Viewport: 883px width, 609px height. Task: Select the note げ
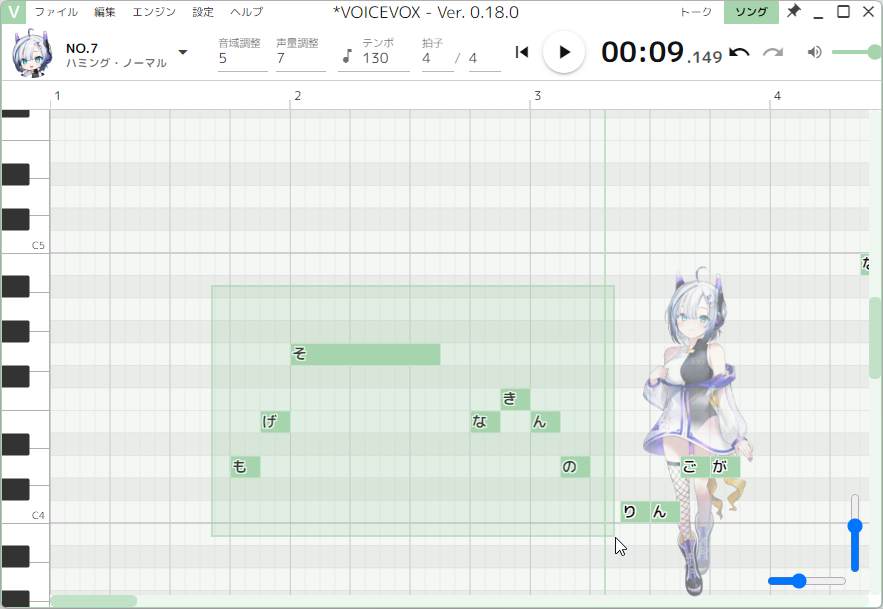point(275,421)
